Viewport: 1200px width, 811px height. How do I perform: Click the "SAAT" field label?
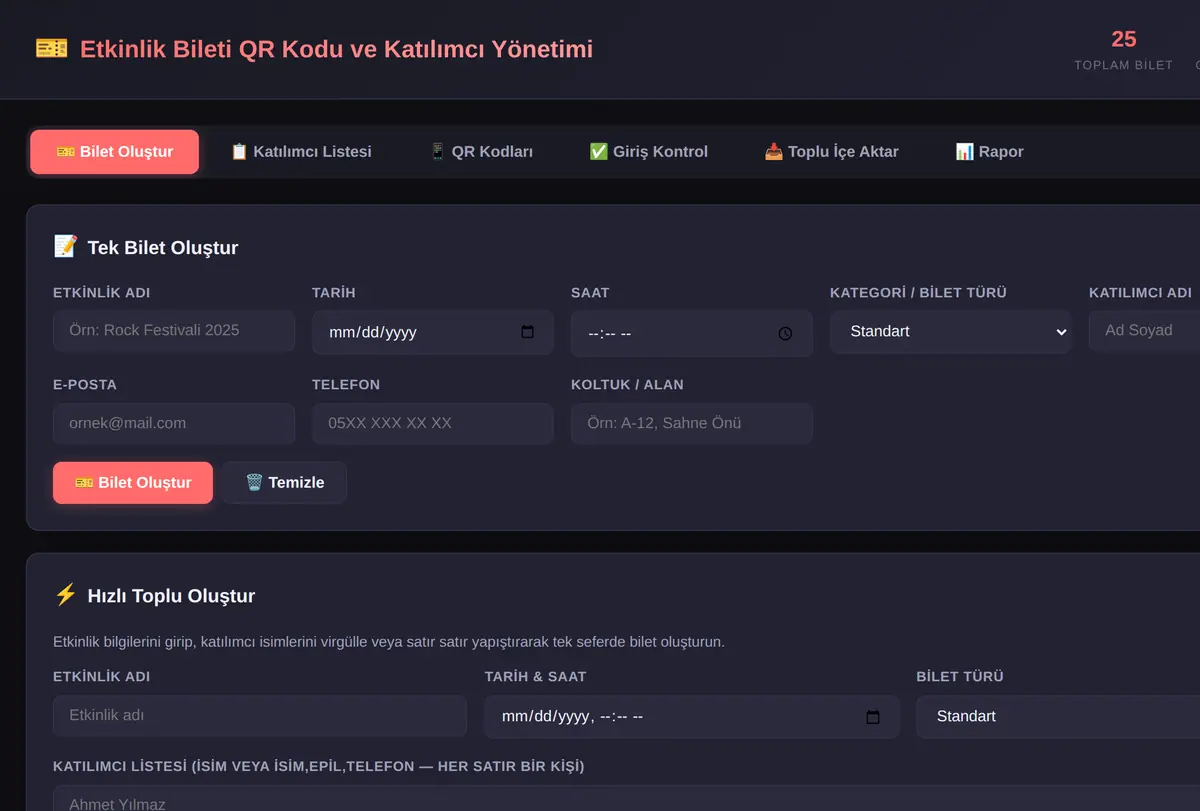(590, 293)
